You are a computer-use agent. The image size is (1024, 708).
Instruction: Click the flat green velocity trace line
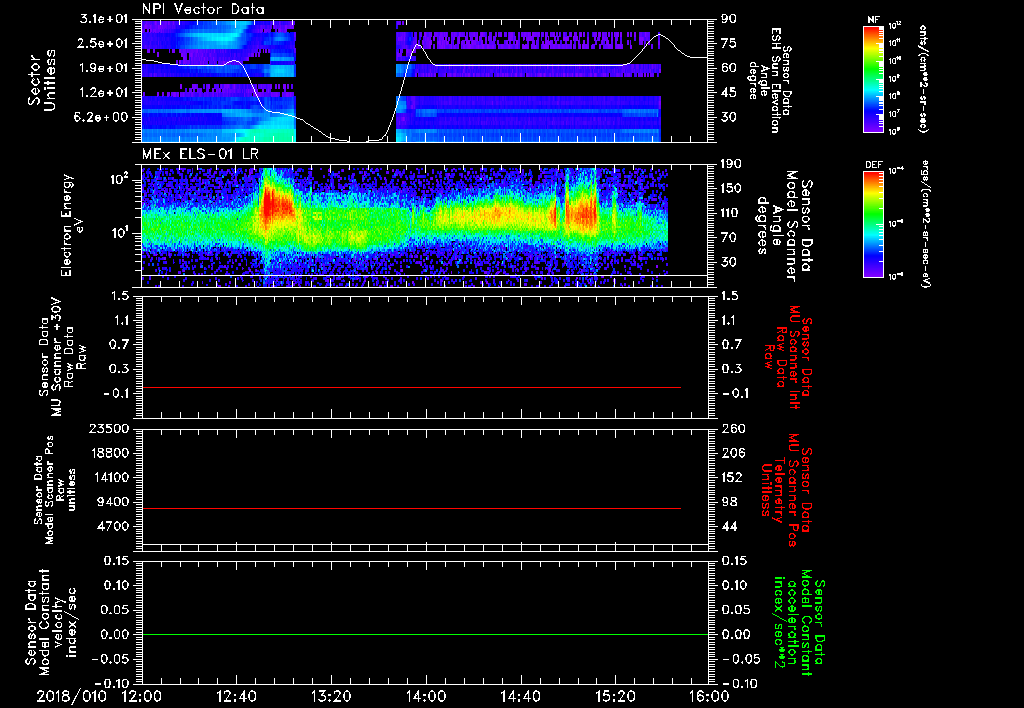pyautogui.click(x=425, y=634)
